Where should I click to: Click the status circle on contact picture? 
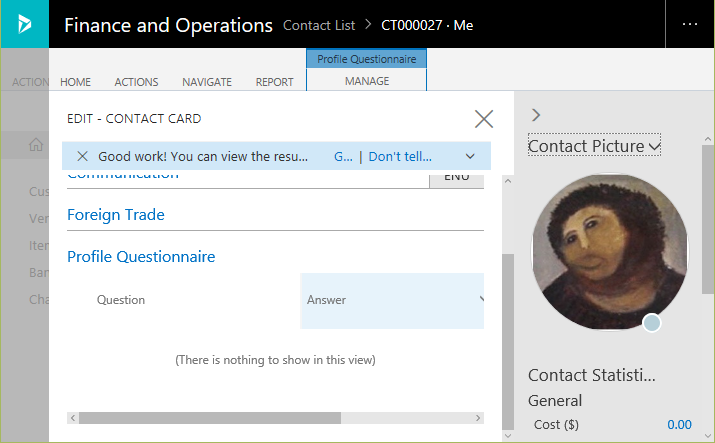[652, 323]
